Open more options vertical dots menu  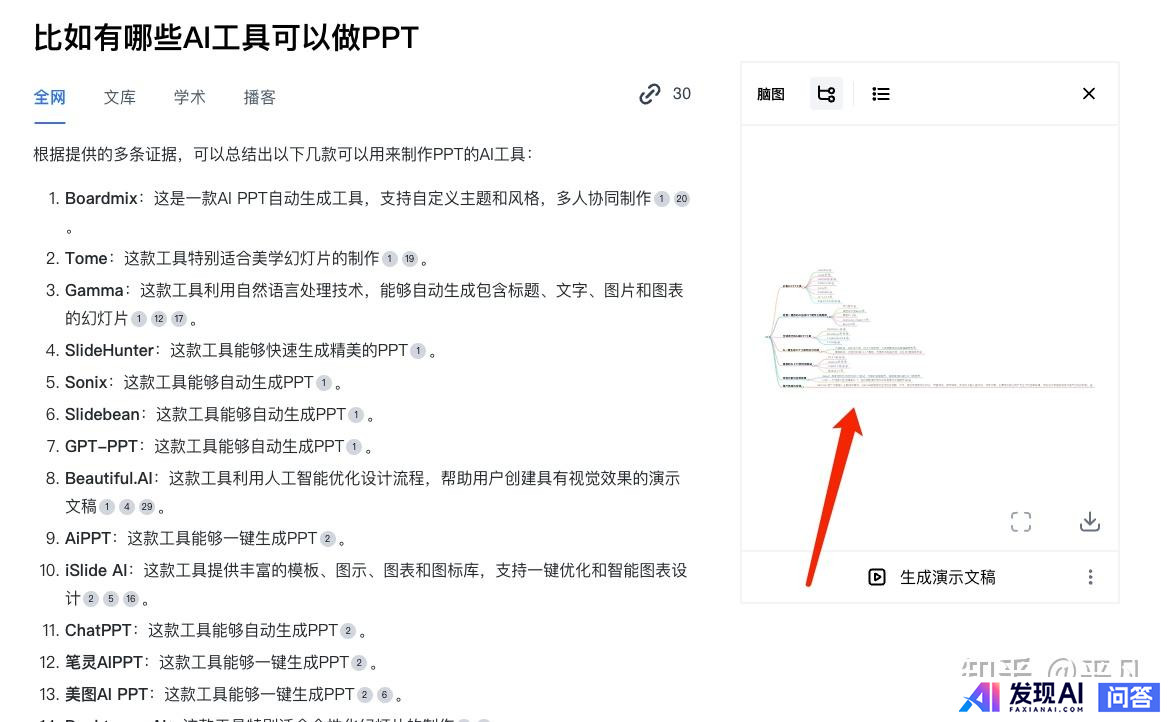pyautogui.click(x=1090, y=577)
